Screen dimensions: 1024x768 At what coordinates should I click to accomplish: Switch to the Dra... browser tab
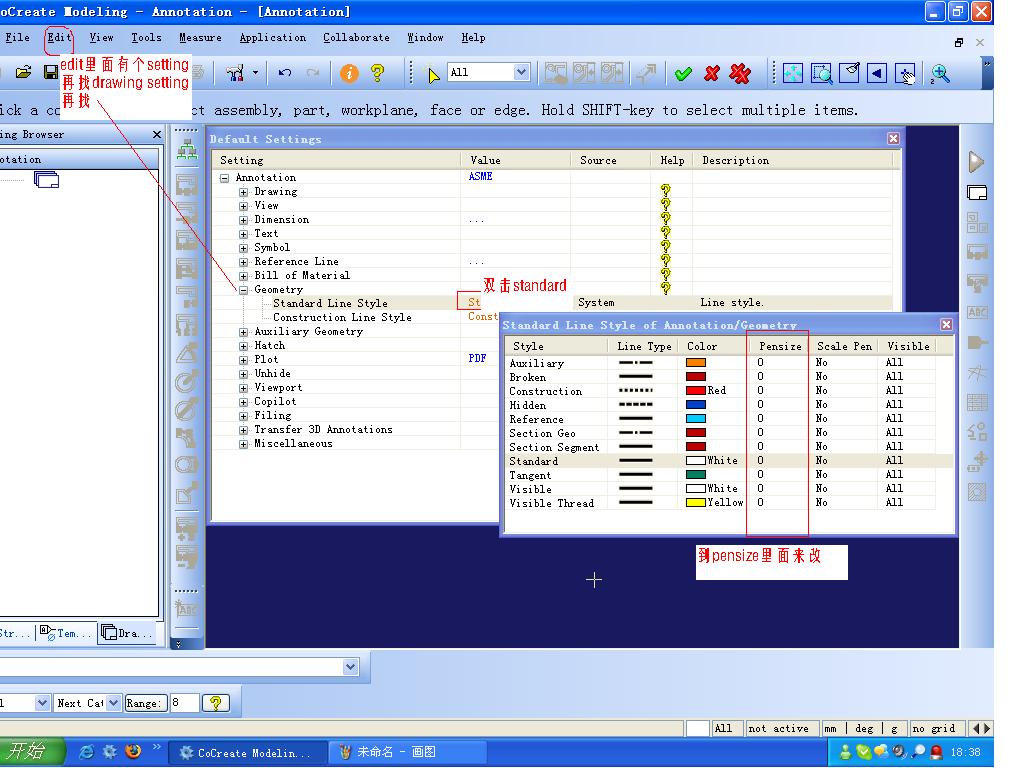point(127,633)
